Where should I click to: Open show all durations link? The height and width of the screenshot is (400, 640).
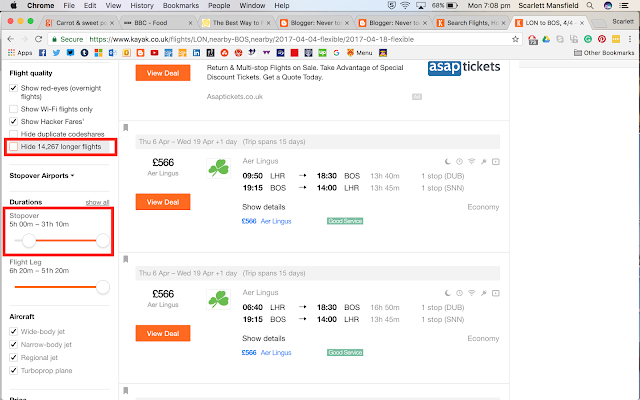click(x=97, y=202)
